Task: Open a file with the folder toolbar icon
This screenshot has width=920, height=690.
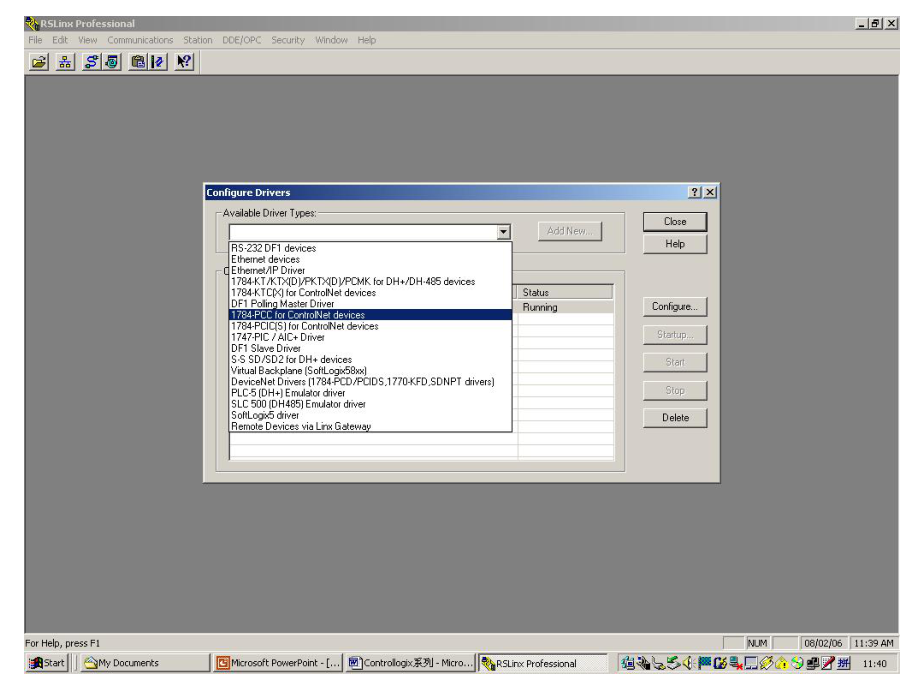Action: [40, 65]
